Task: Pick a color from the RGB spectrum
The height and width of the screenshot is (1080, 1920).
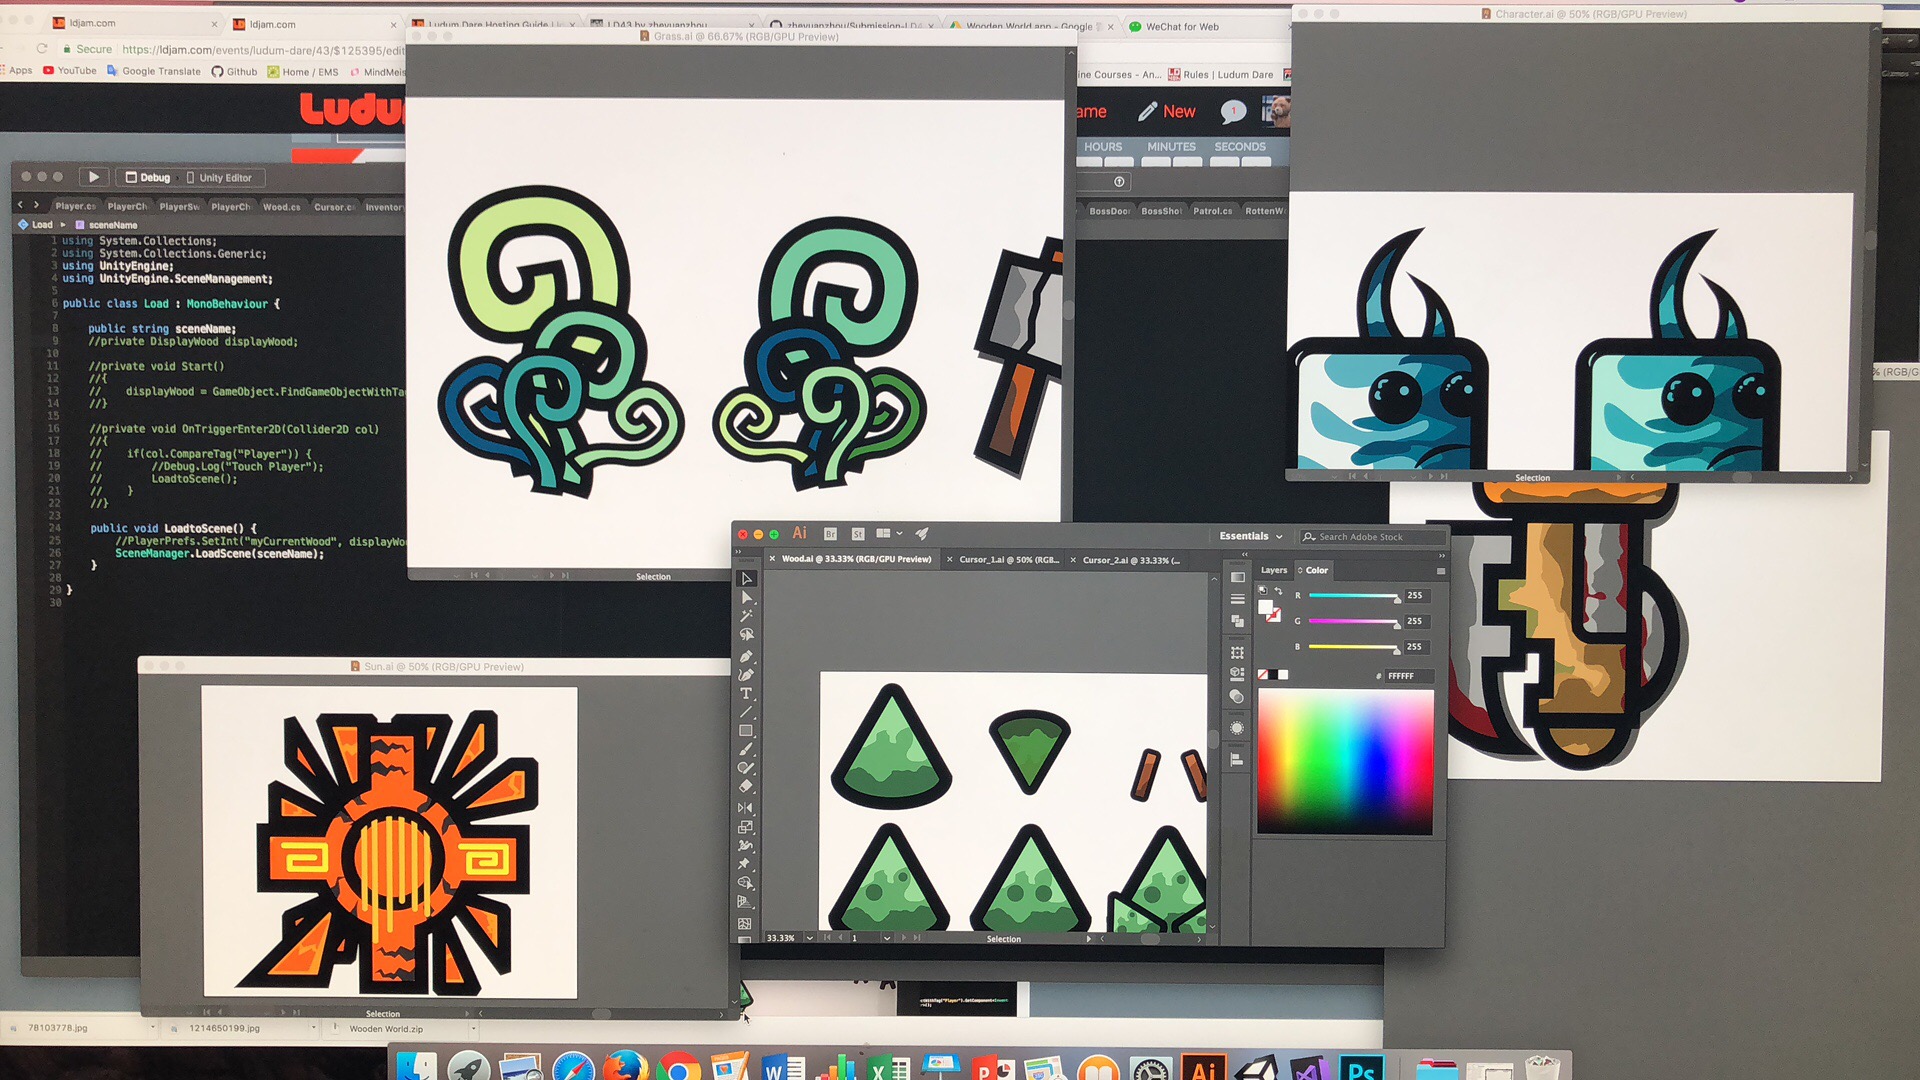Action: (1345, 762)
